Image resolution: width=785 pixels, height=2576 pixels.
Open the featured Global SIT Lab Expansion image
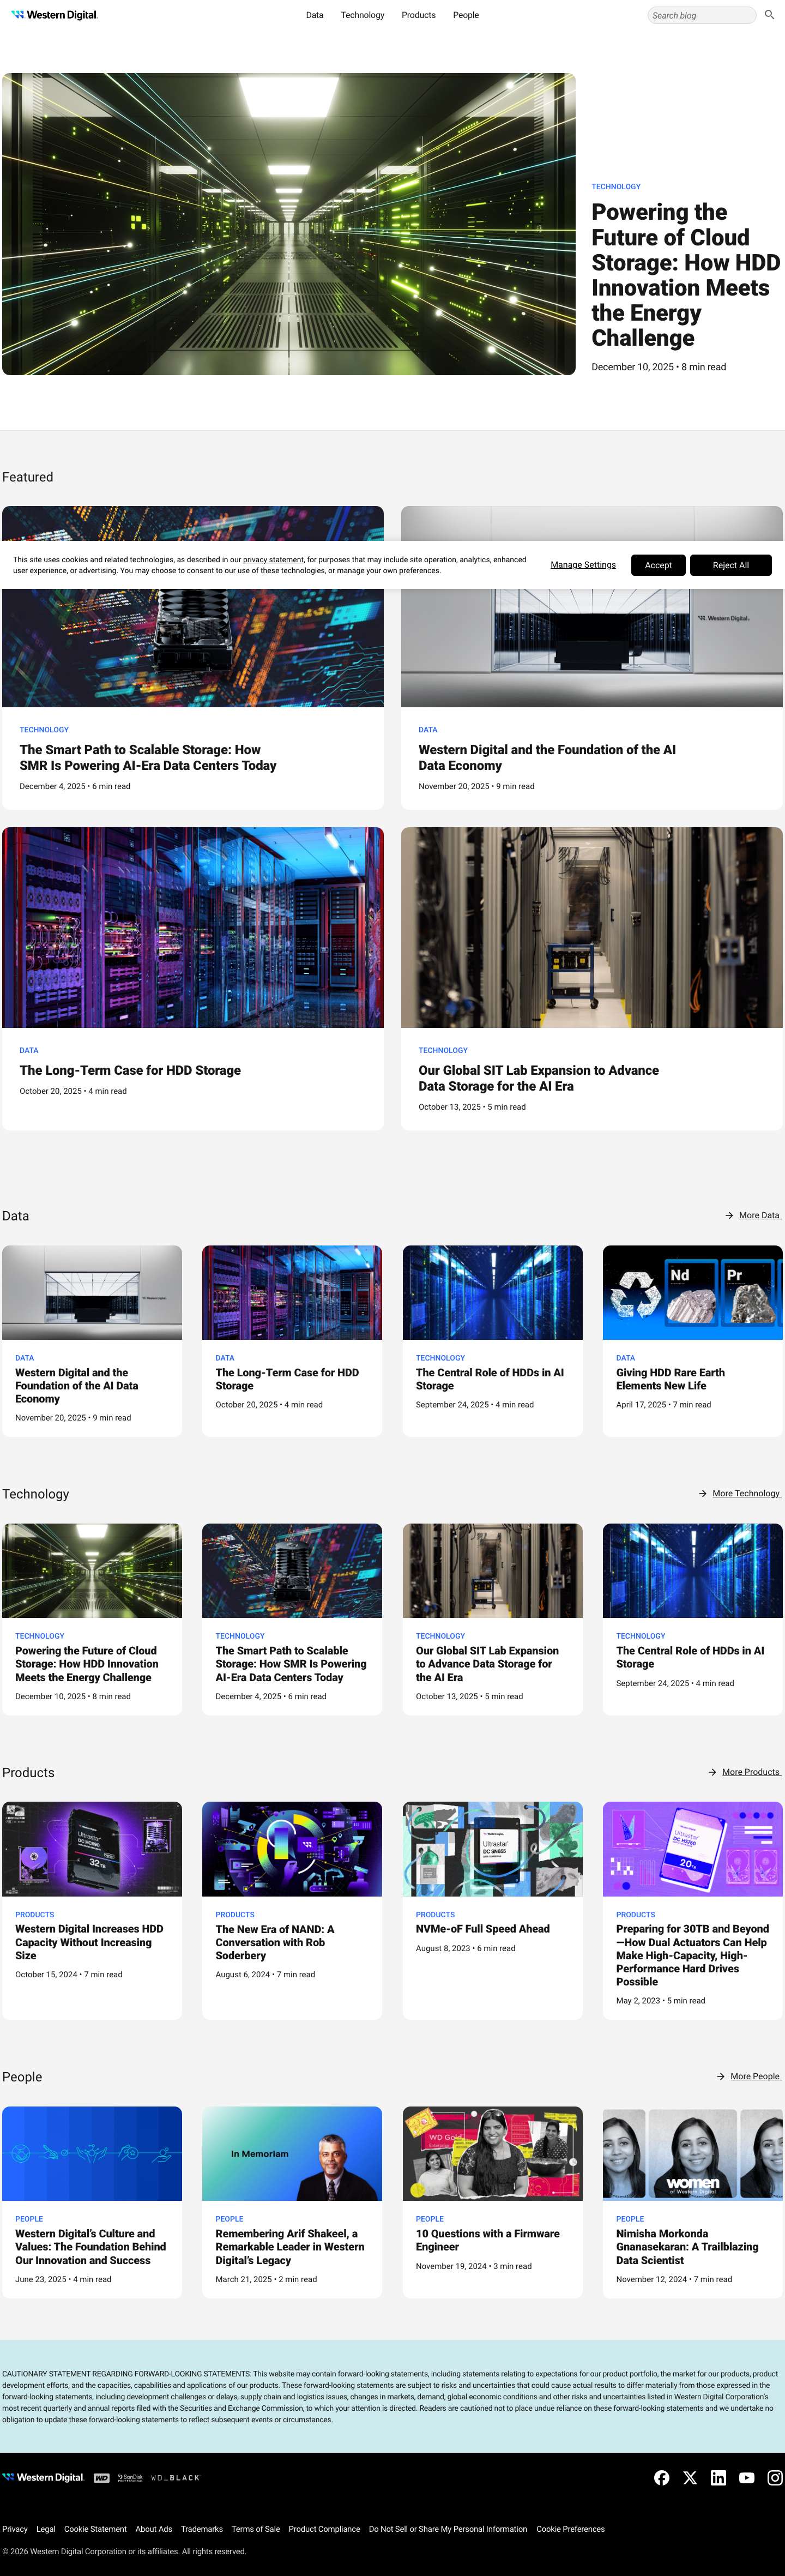592,927
